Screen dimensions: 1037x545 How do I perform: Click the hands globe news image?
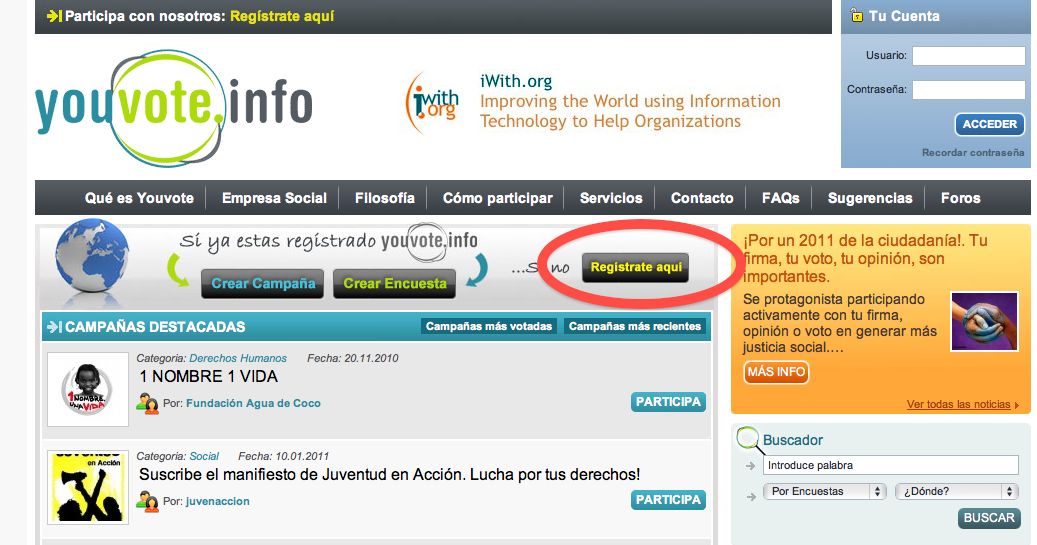[x=983, y=321]
